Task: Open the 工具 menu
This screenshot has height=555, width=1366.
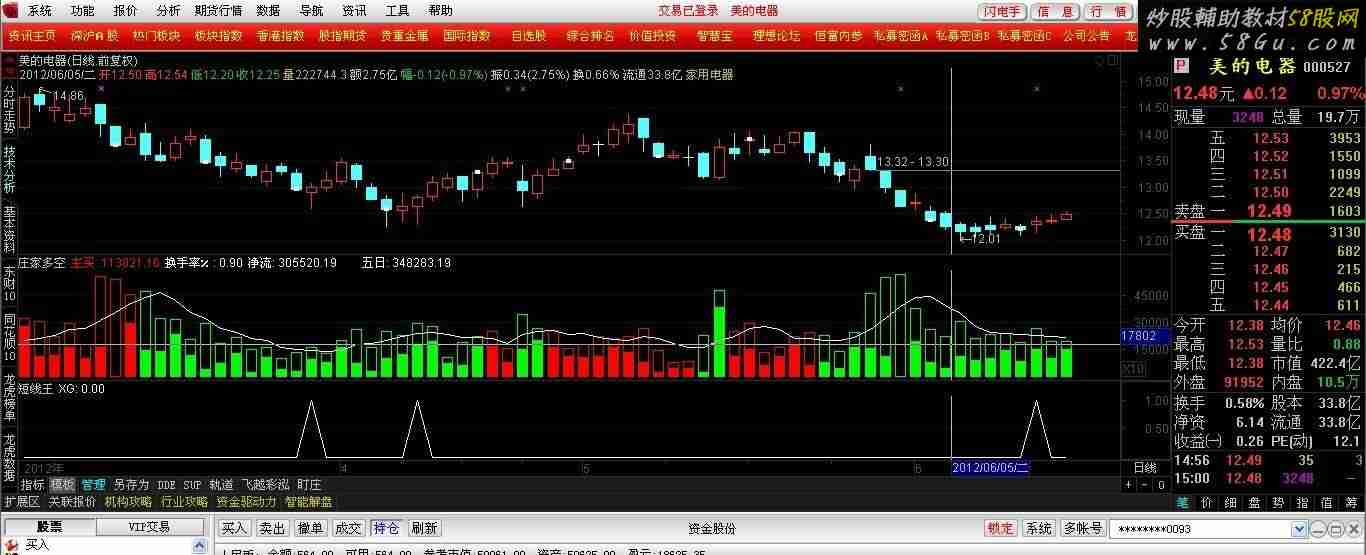Action: 397,11
